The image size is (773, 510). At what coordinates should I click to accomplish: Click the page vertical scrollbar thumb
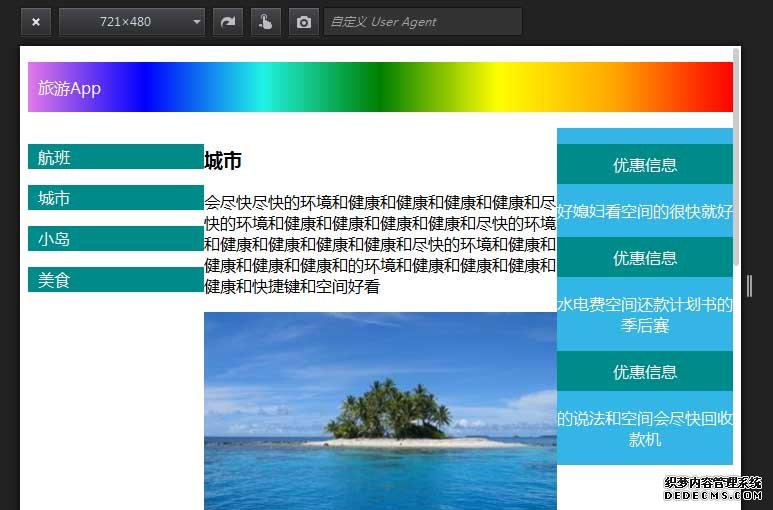pos(737,157)
